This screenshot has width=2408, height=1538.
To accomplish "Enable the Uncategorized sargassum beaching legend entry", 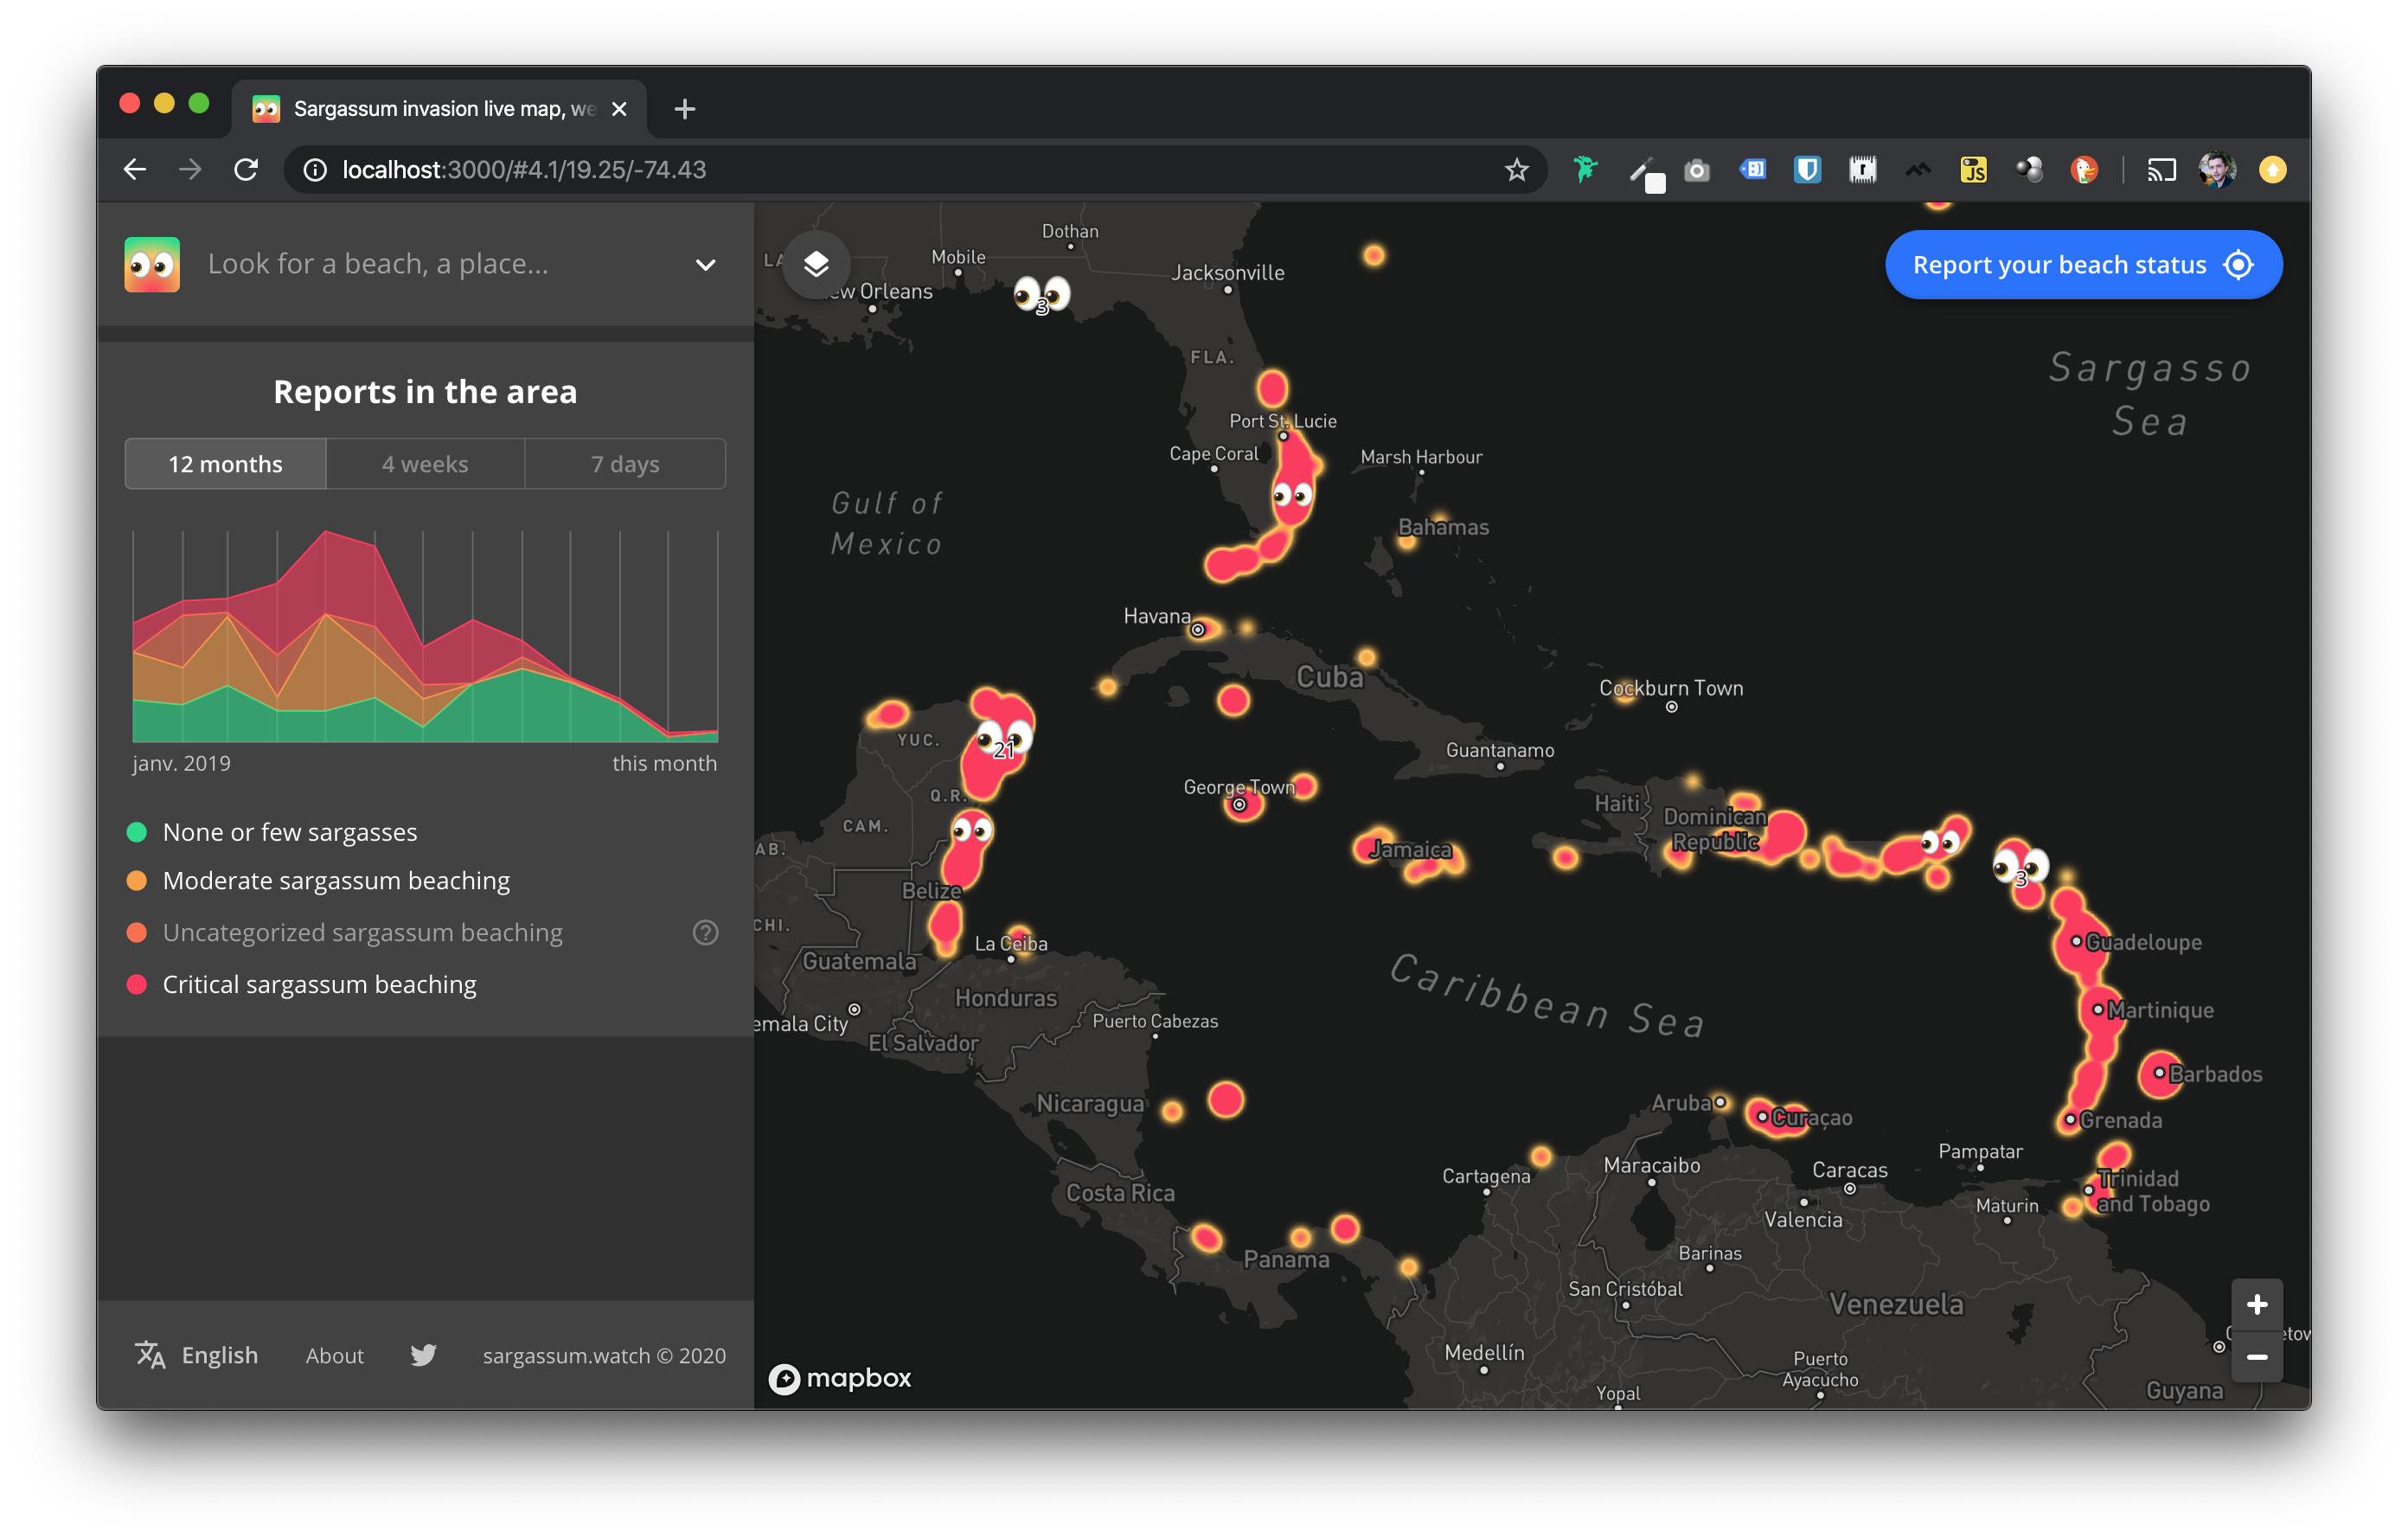I will [362, 932].
